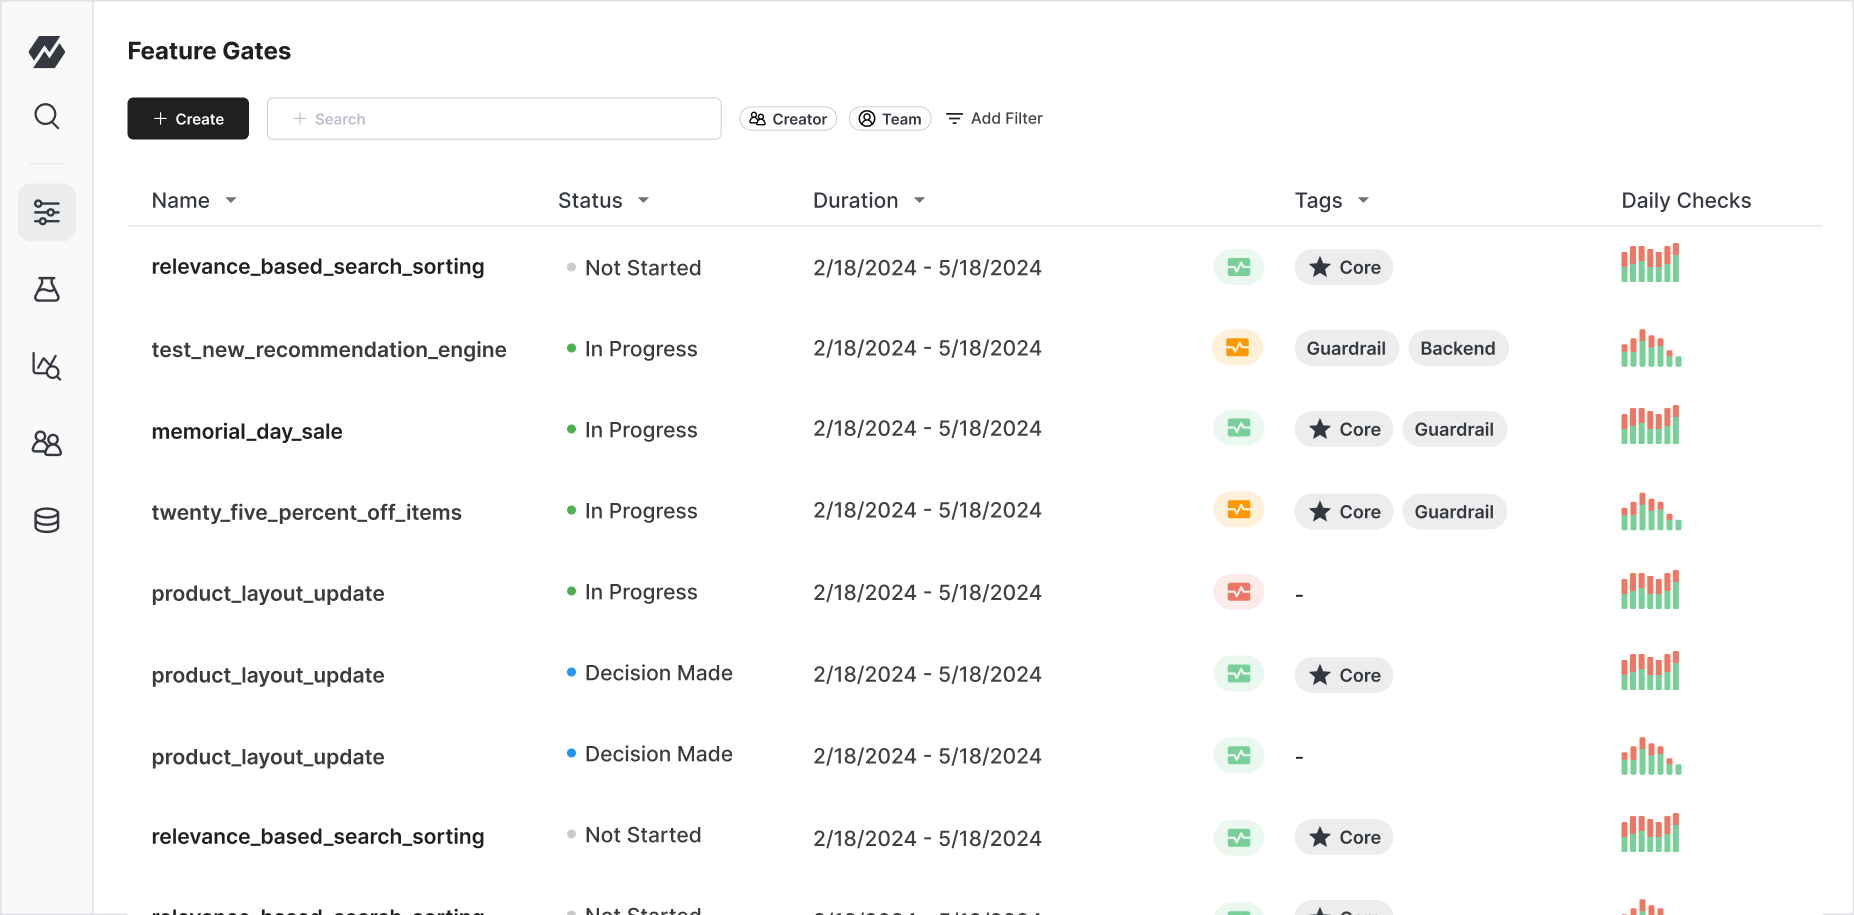Click the Feature Gates page title
The image size is (1854, 915).
(x=209, y=51)
